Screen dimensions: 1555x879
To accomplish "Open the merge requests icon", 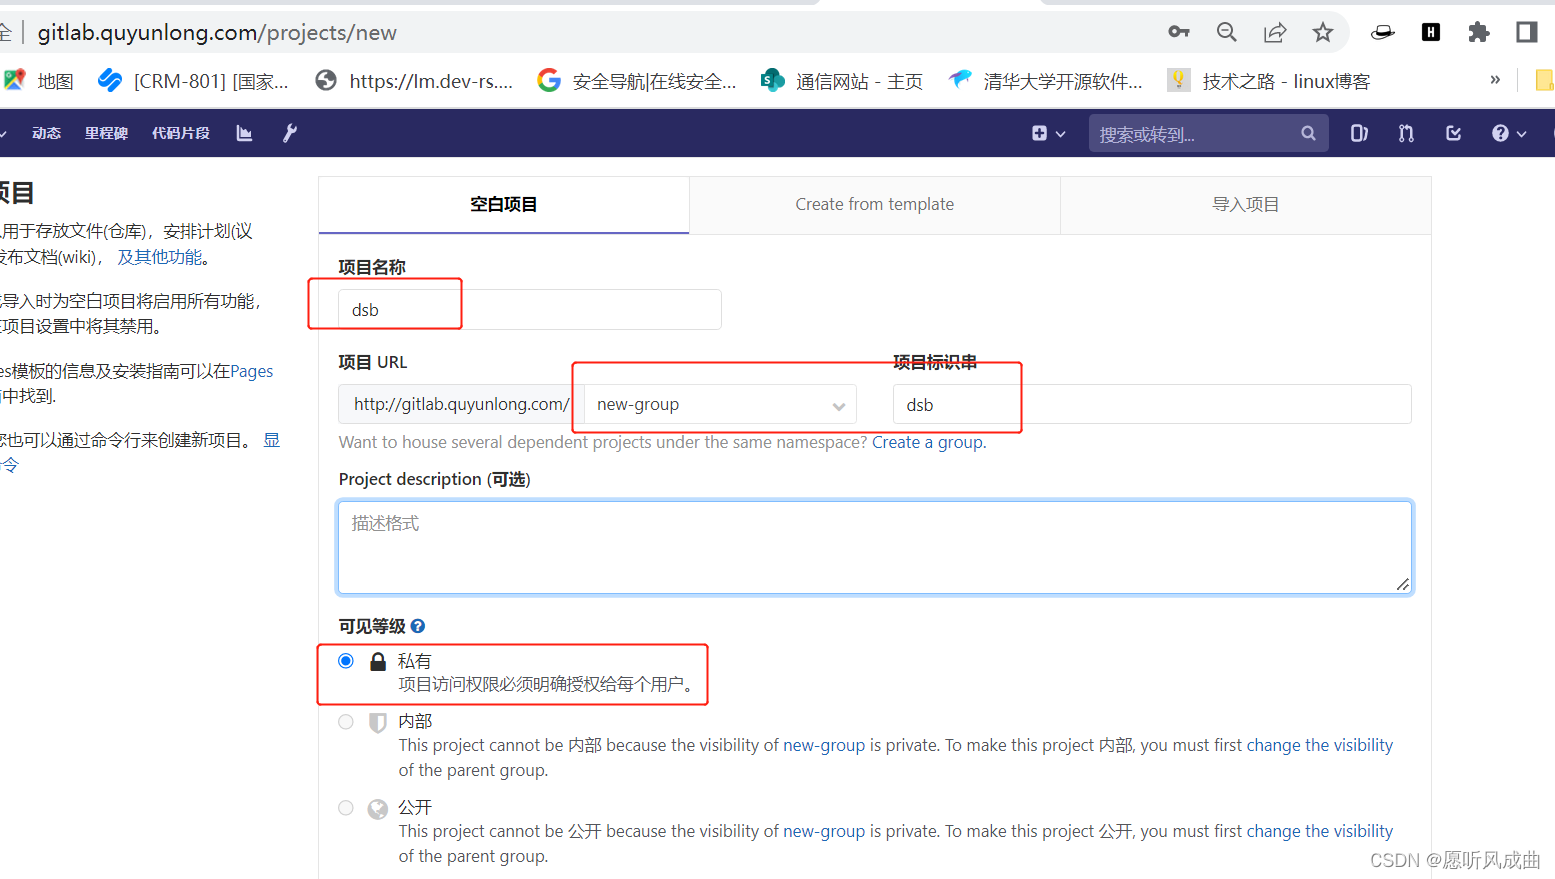I will (1405, 132).
